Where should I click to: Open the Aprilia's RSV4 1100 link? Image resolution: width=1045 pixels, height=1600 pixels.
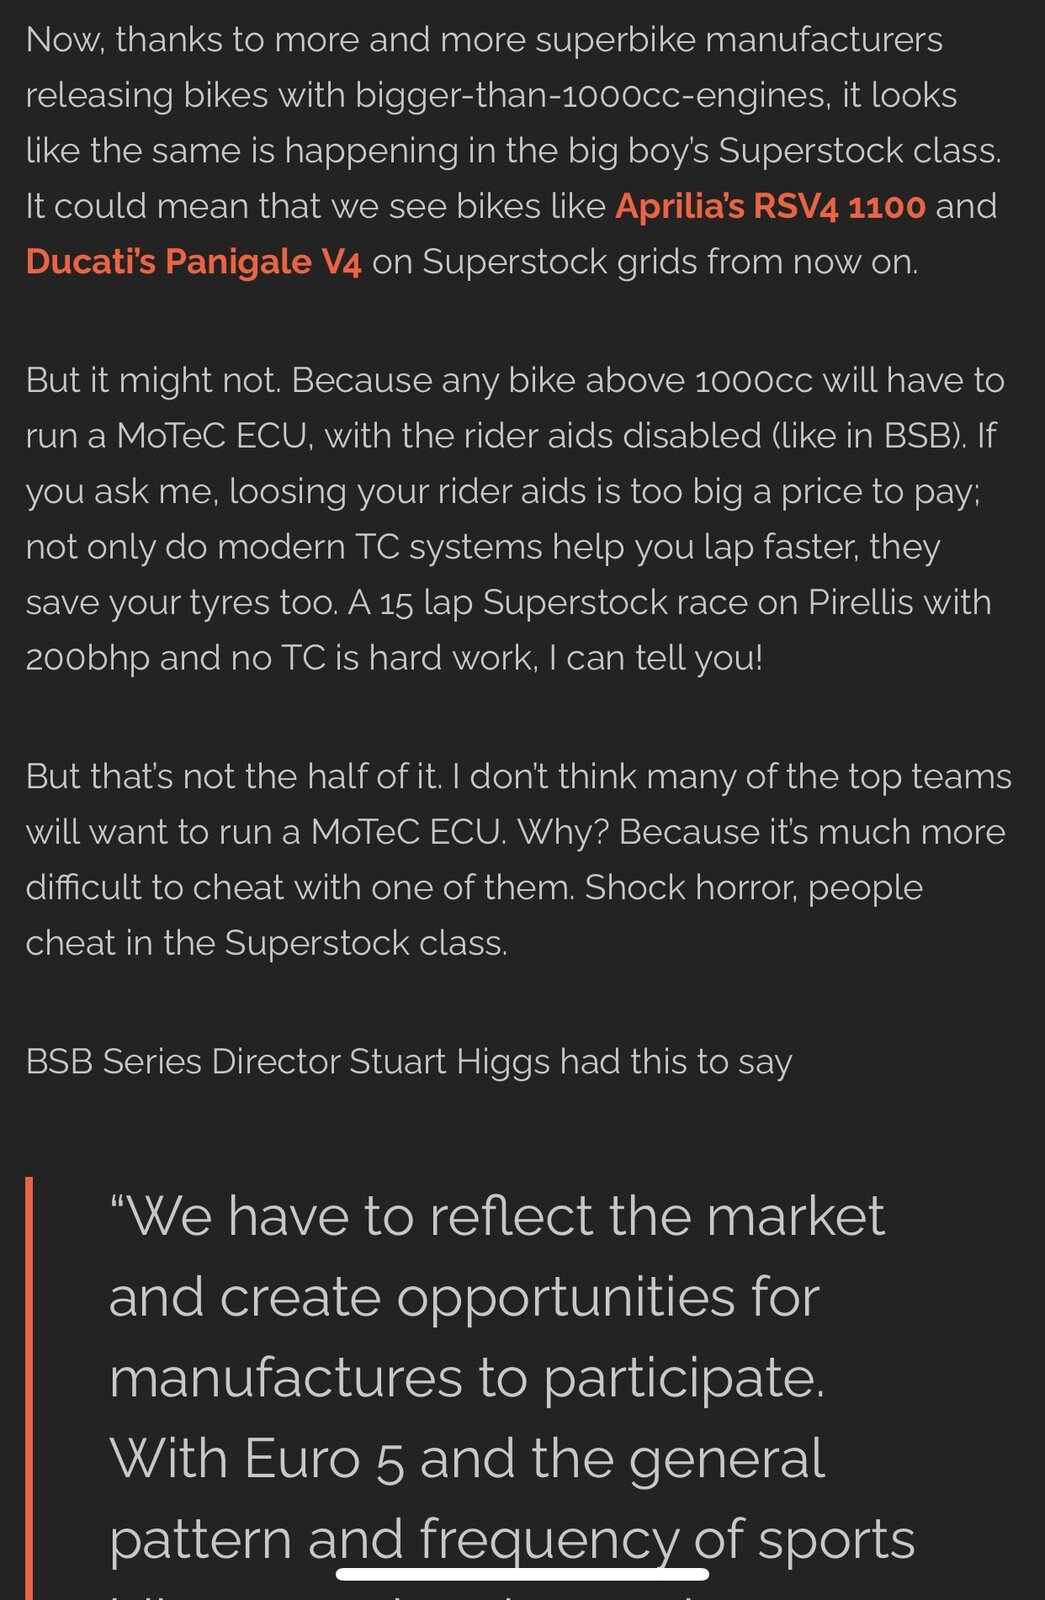(770, 206)
